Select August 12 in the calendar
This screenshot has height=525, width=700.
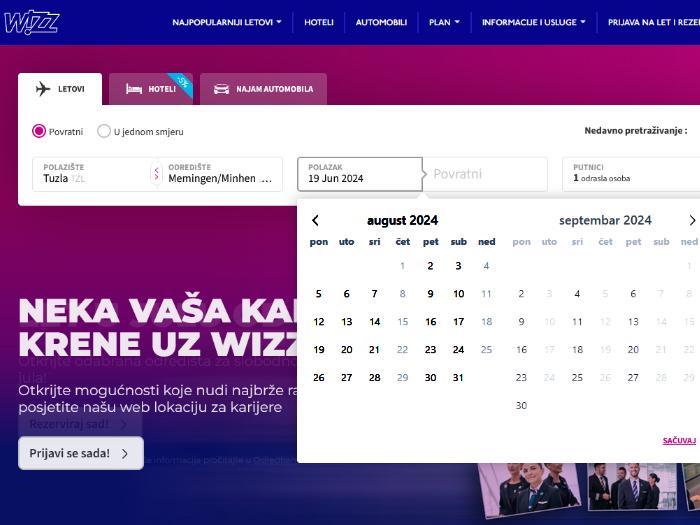point(319,322)
